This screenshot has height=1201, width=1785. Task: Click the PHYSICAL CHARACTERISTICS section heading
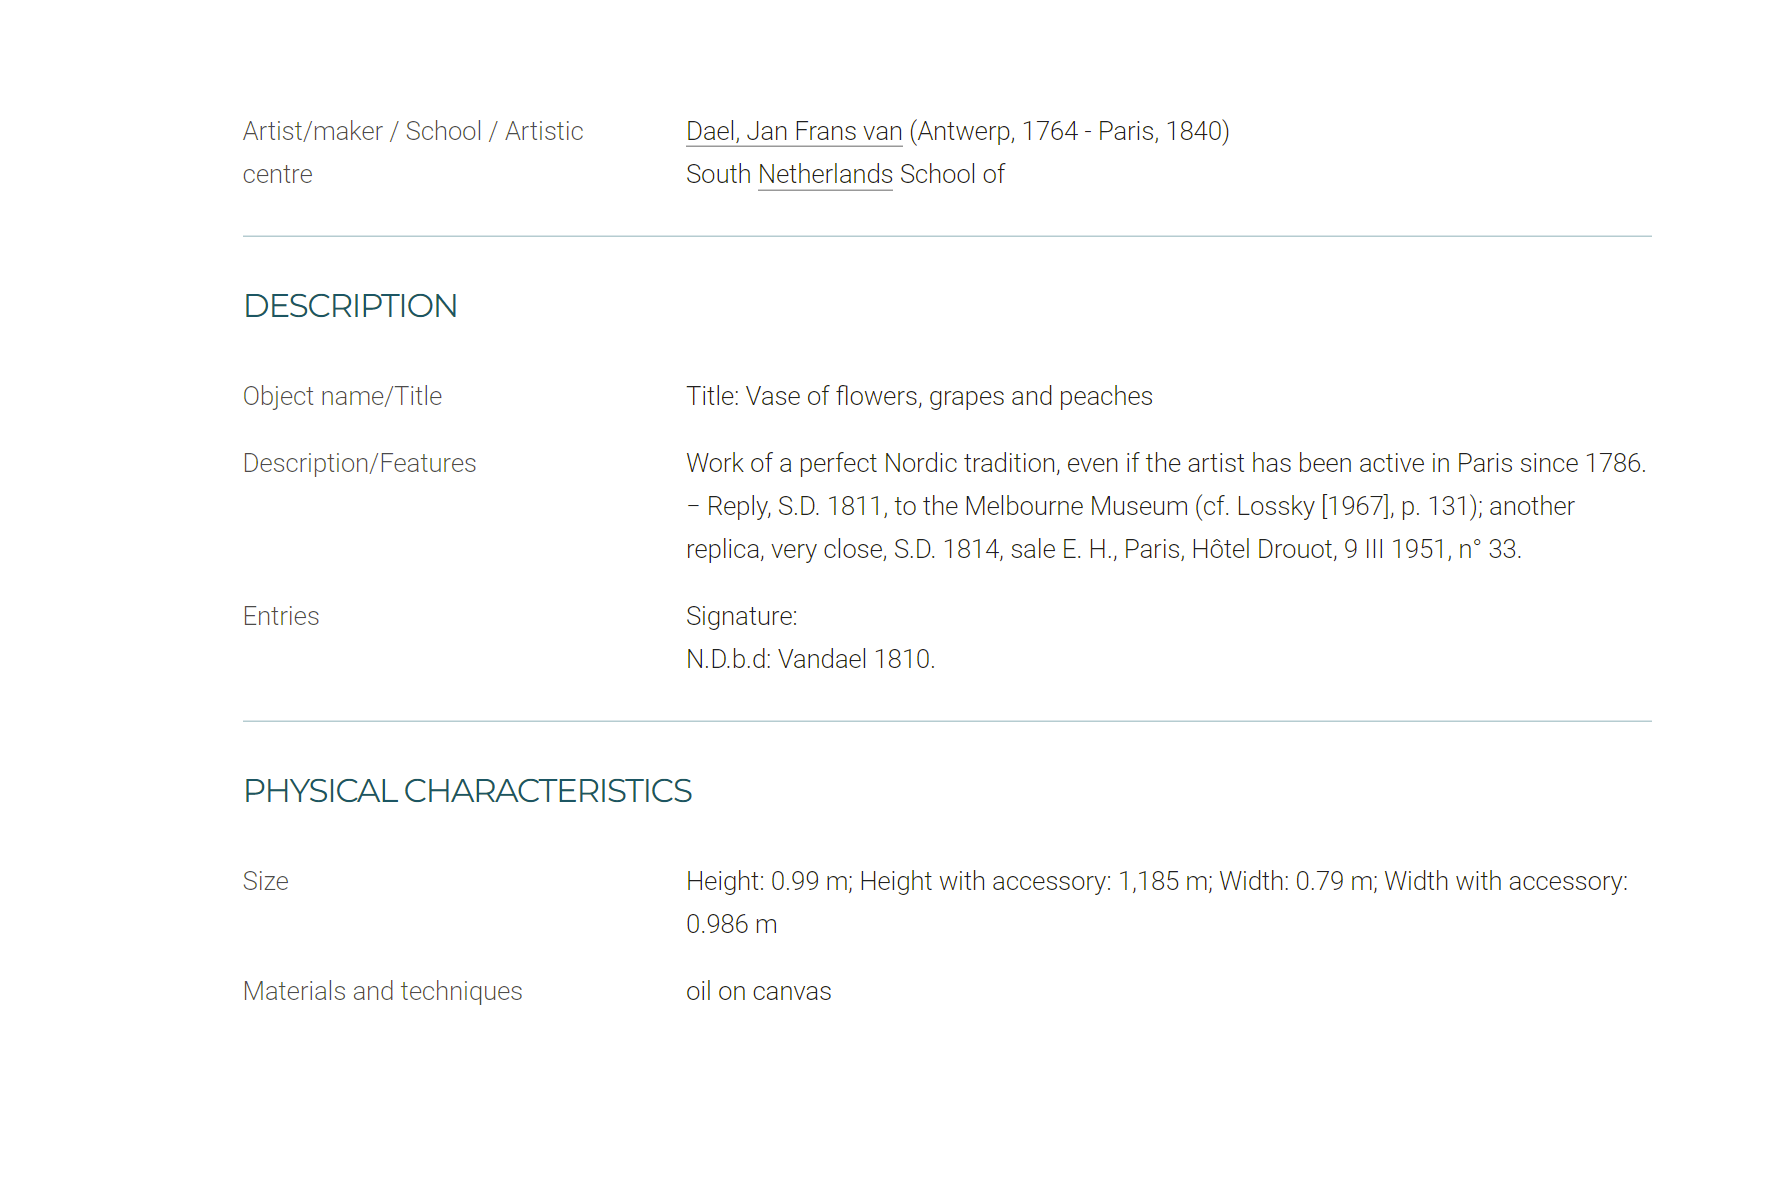coord(467,791)
